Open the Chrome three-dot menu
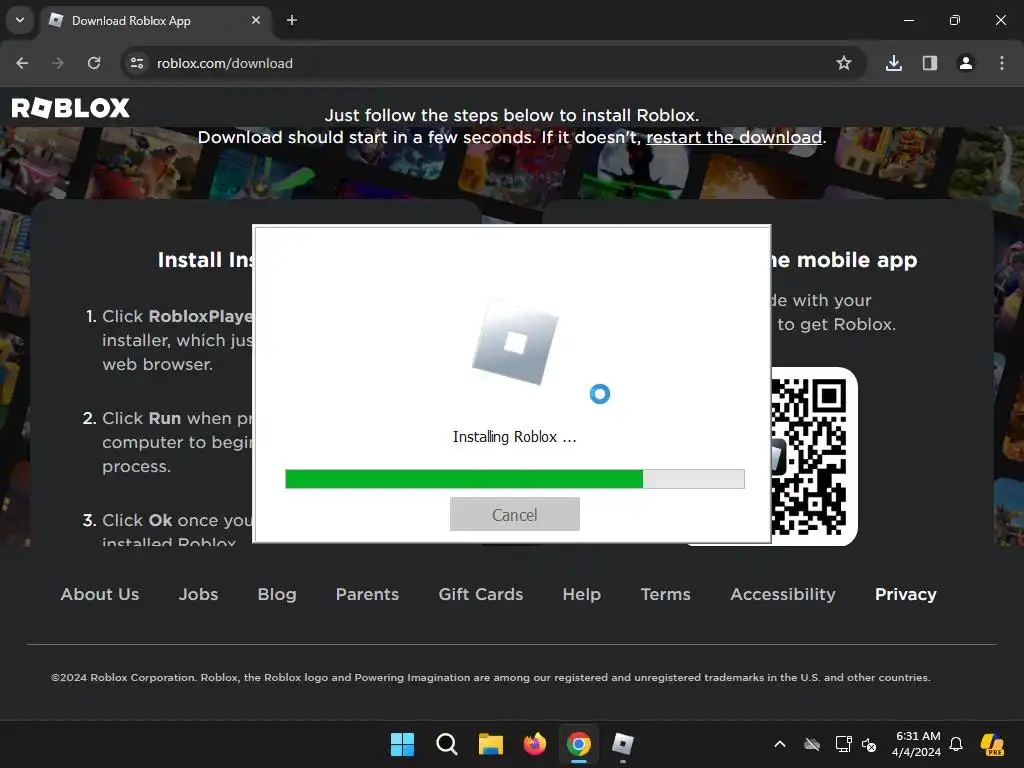This screenshot has width=1024, height=768. point(1002,63)
